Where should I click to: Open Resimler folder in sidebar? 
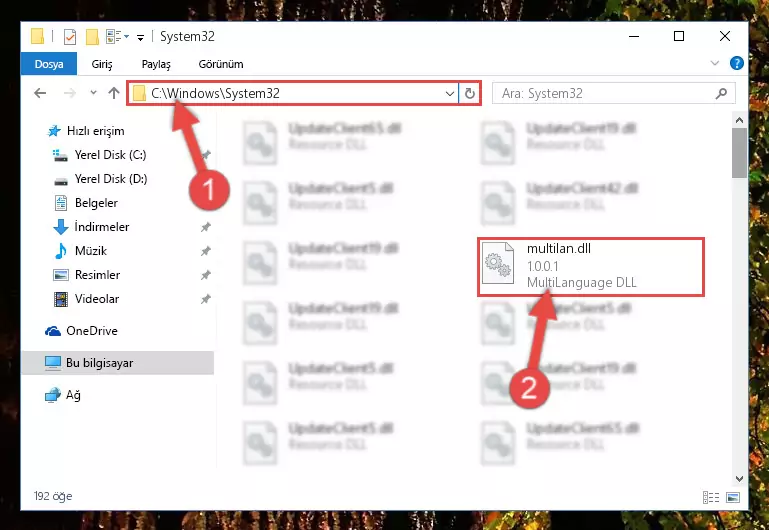pos(86,275)
